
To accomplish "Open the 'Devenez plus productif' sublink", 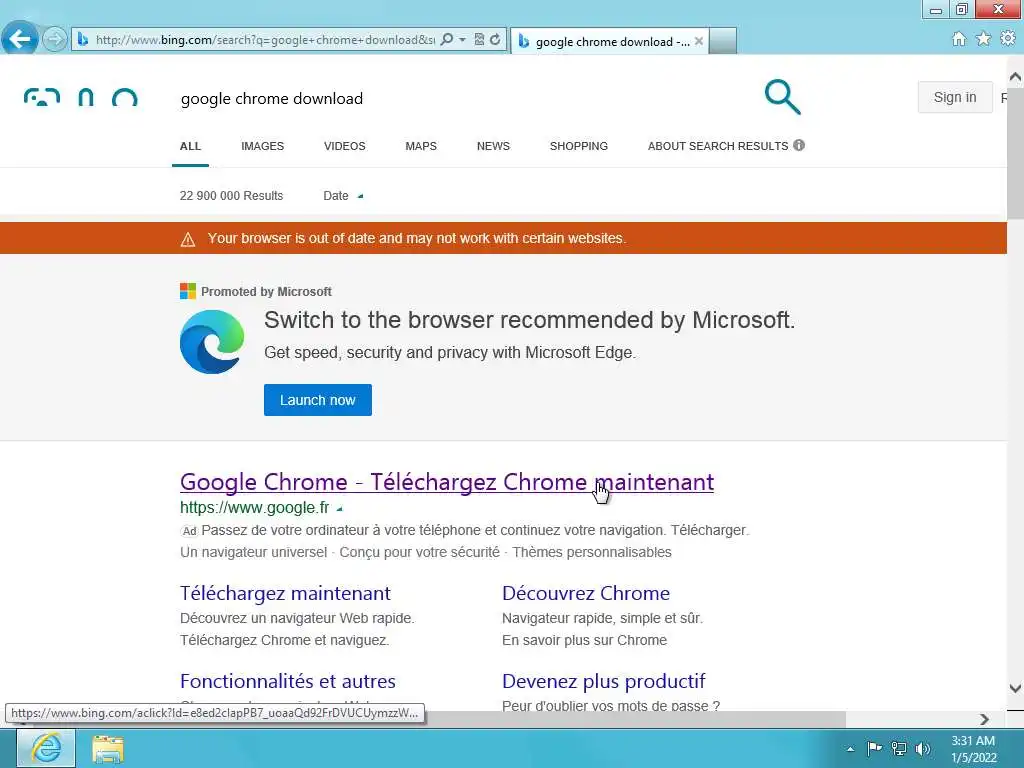I will 603,681.
